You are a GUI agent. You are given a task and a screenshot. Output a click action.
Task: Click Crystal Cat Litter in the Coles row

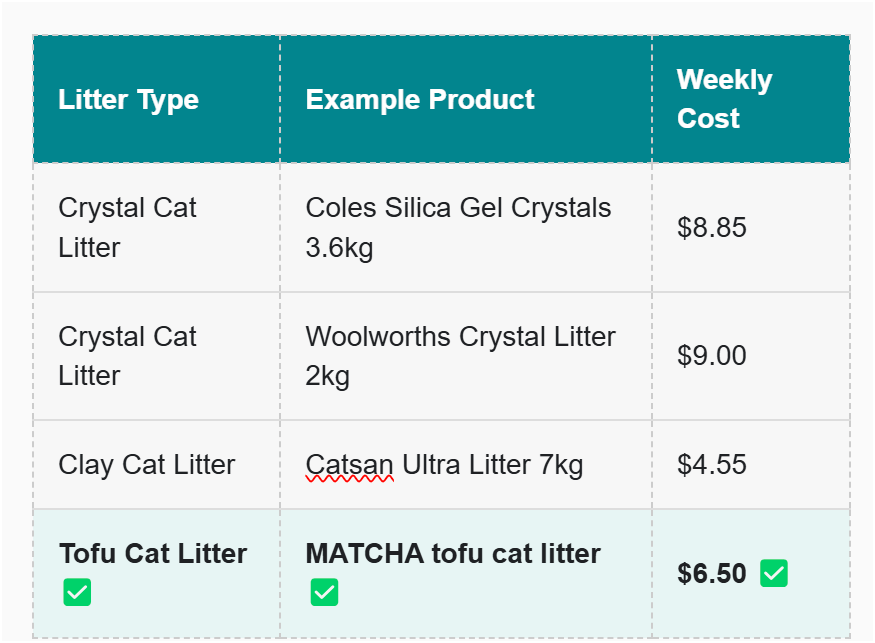click(127, 227)
